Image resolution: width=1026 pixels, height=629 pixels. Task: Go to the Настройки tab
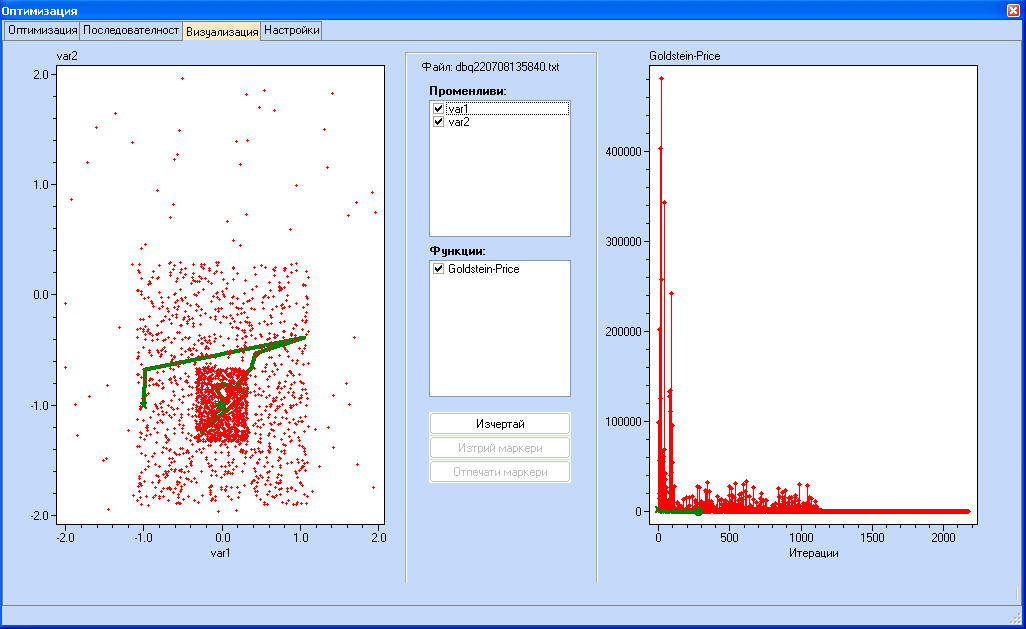[x=291, y=31]
